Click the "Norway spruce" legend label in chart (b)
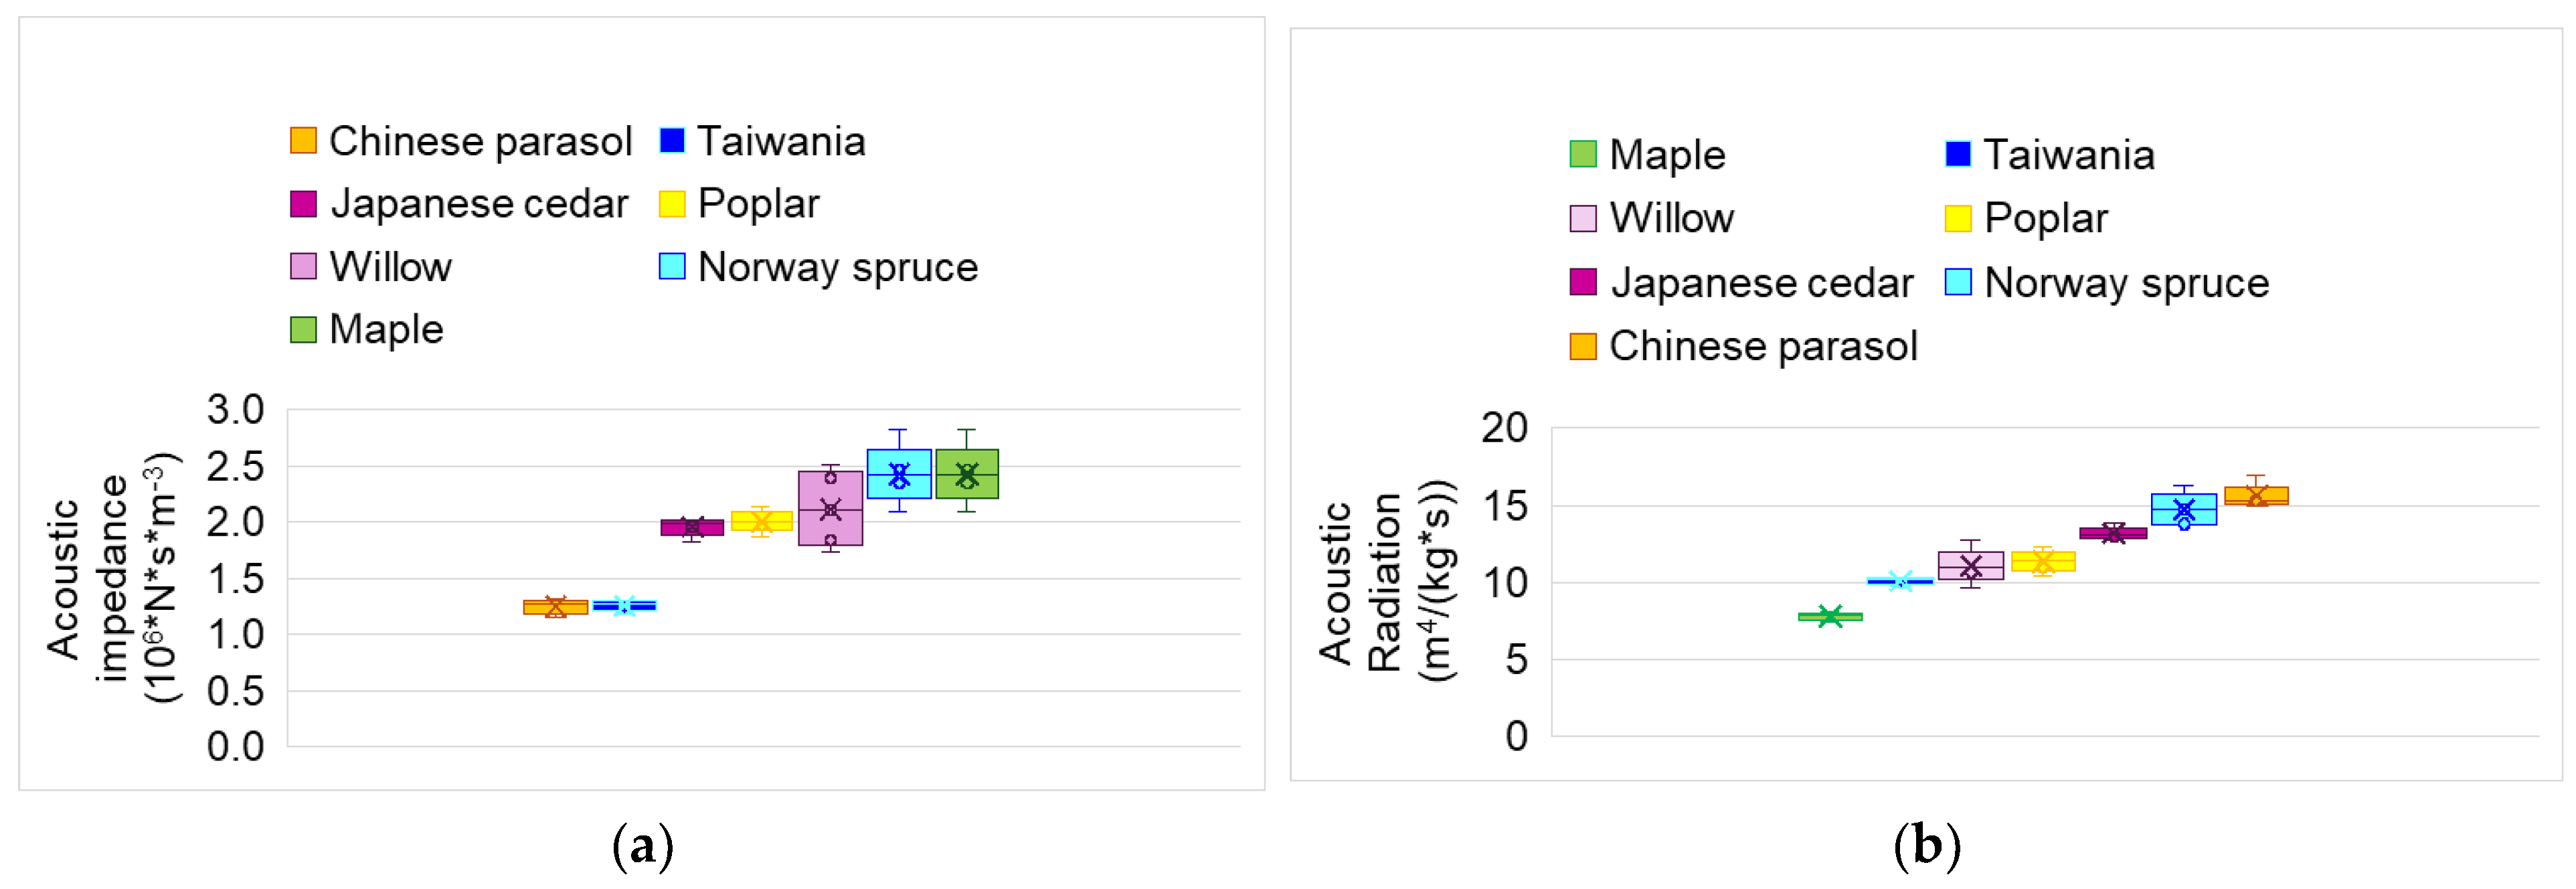The height and width of the screenshot is (889, 2576). (2126, 283)
